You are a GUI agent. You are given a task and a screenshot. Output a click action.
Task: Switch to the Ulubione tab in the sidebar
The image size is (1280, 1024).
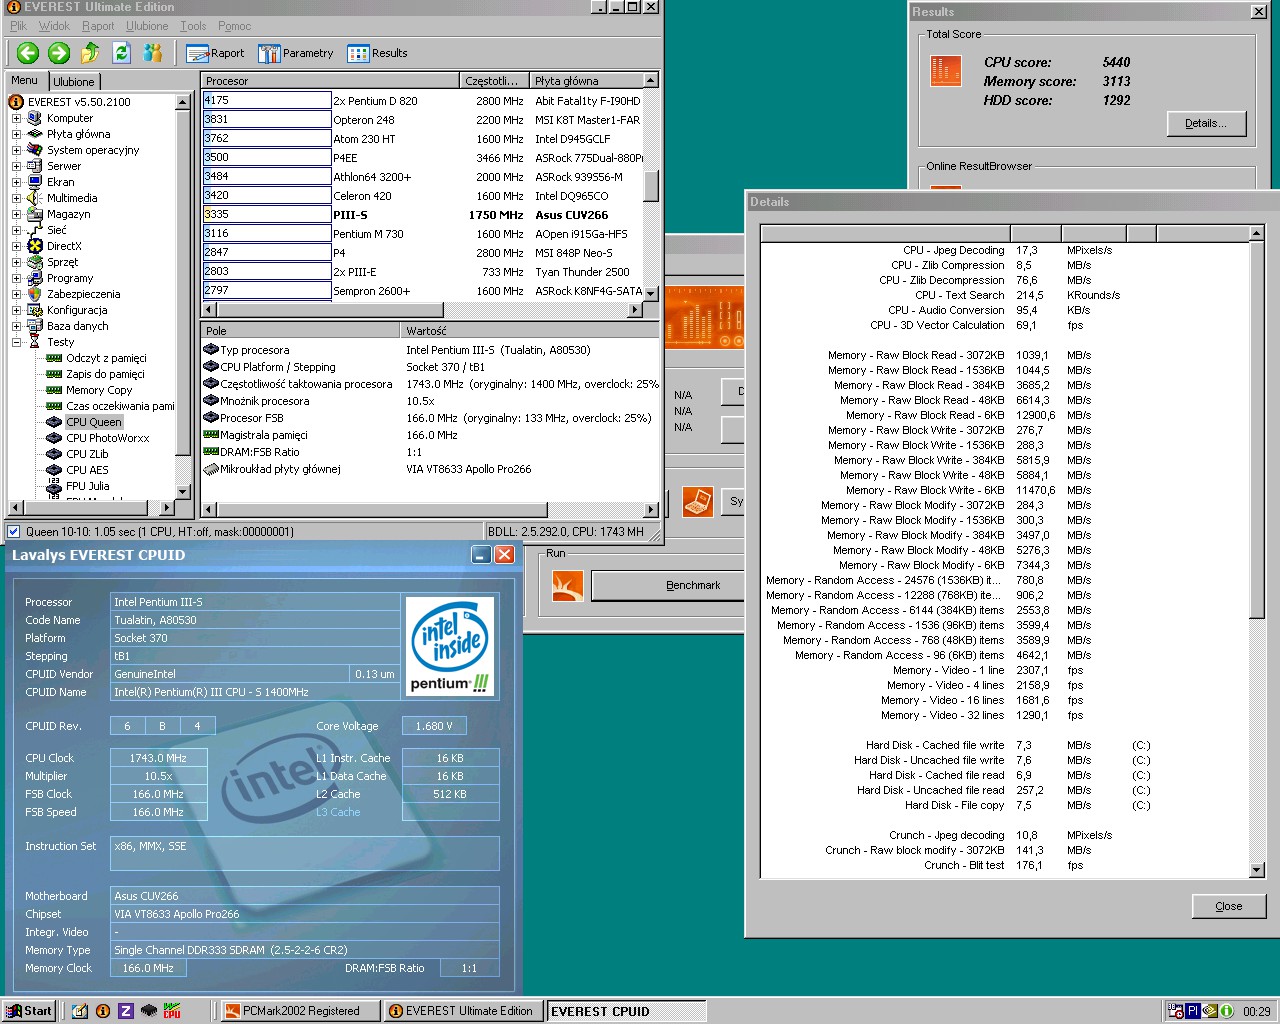click(74, 82)
